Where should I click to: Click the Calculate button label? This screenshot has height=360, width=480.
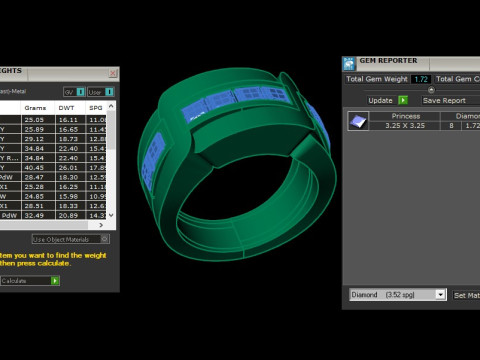tap(14, 281)
